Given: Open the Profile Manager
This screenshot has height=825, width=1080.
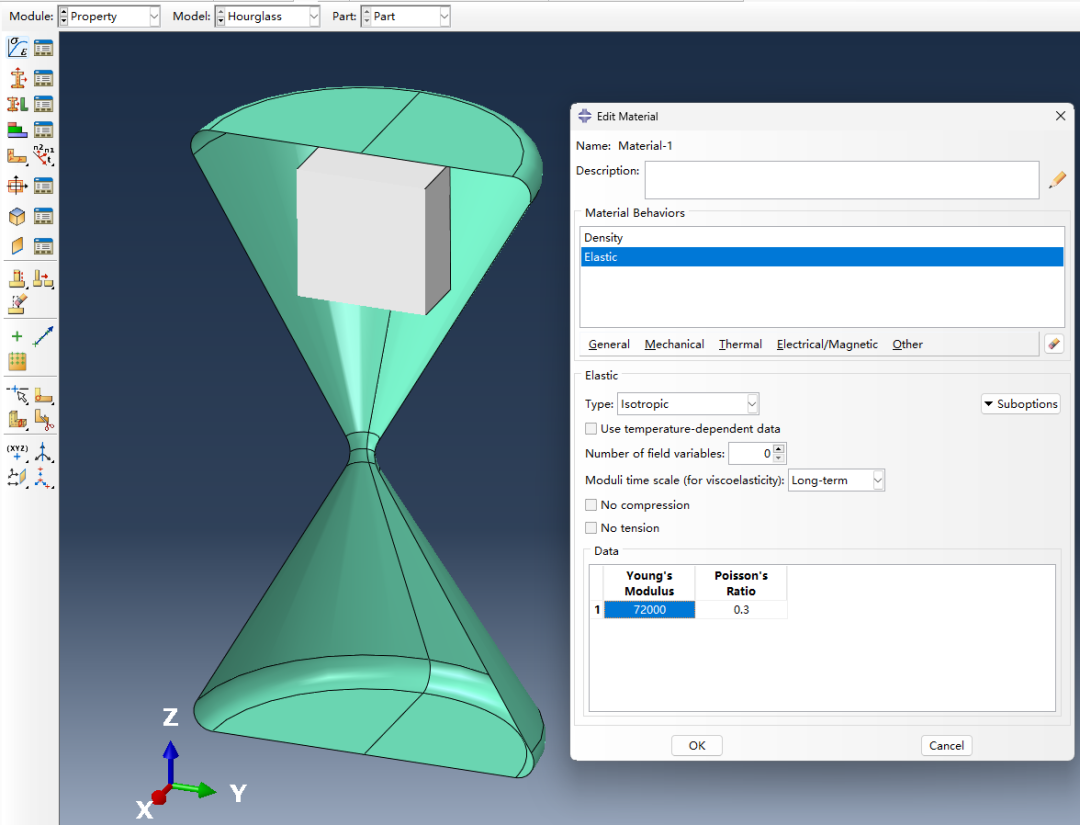Looking at the screenshot, I should click(x=43, y=185).
